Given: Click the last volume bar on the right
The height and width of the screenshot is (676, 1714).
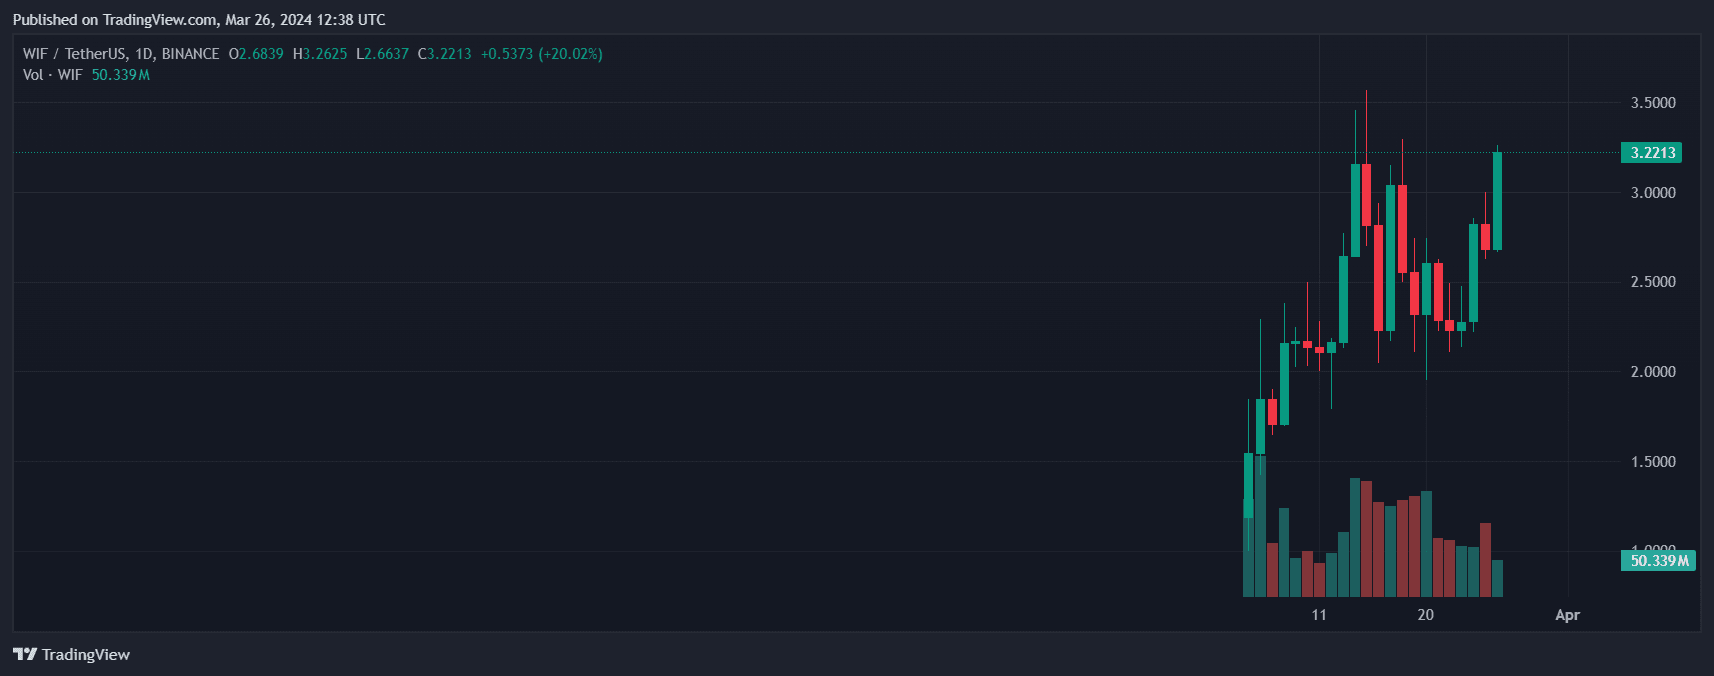Looking at the screenshot, I should tap(1497, 579).
